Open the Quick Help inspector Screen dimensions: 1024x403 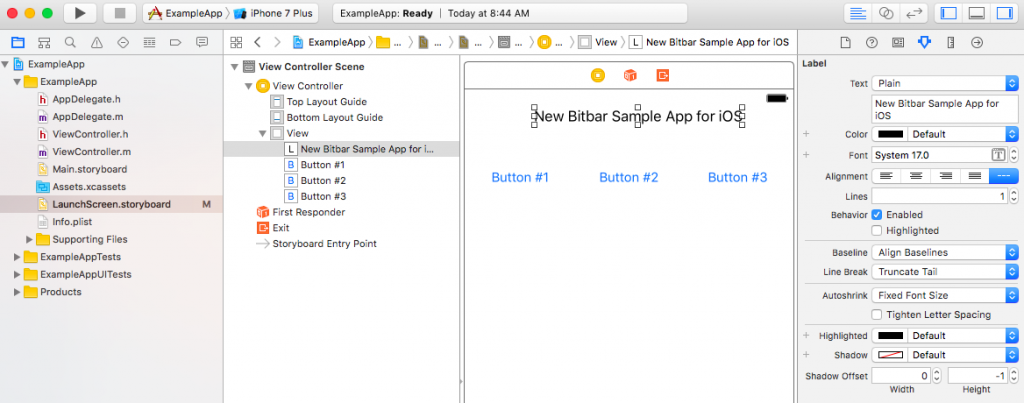(871, 42)
